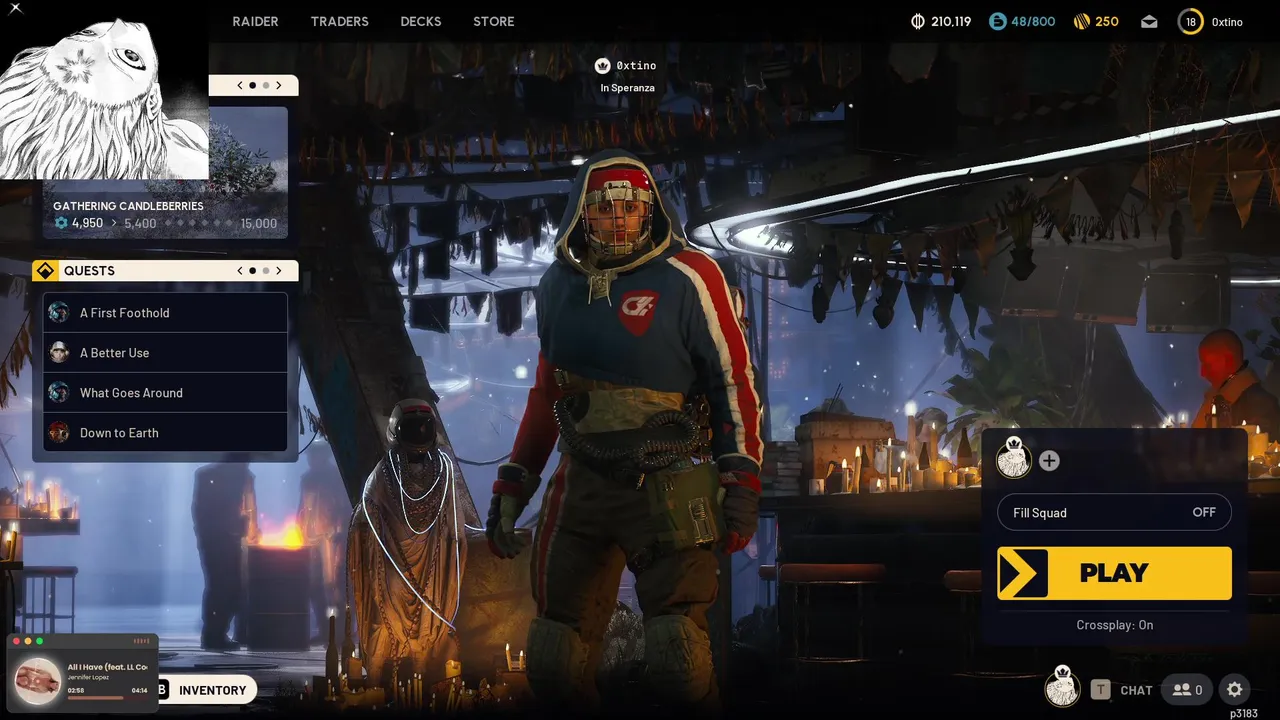This screenshot has width=1280, height=720.
Task: Click the equalizer bars on music widget
Action: tap(142, 640)
